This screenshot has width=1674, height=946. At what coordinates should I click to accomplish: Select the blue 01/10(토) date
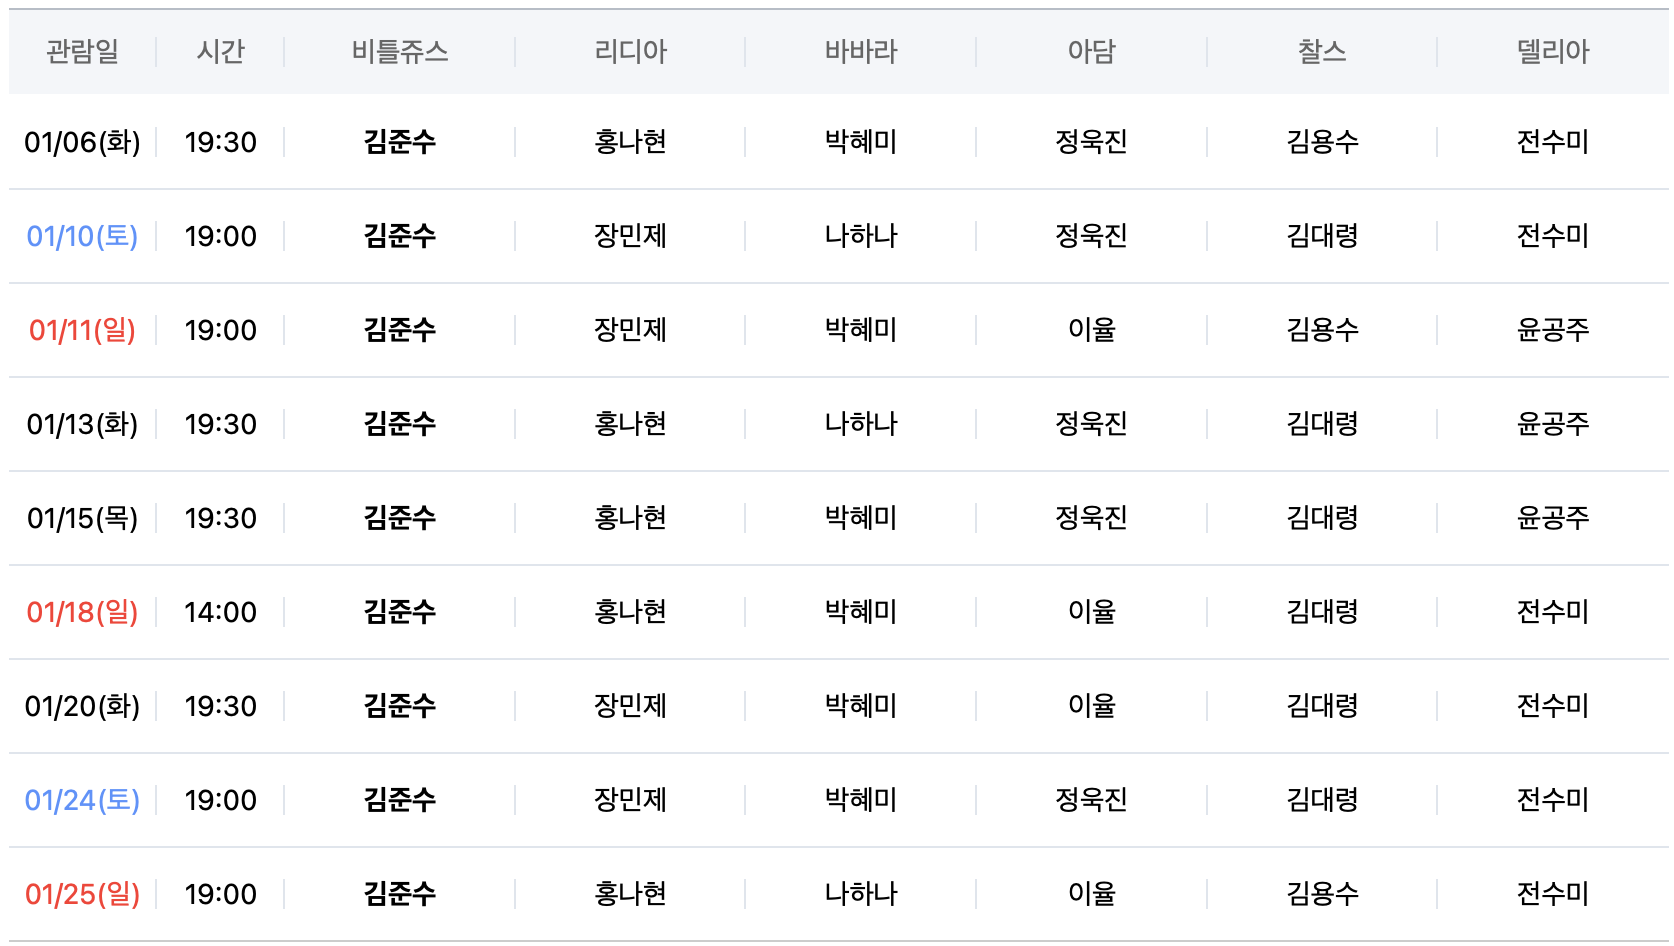click(82, 236)
